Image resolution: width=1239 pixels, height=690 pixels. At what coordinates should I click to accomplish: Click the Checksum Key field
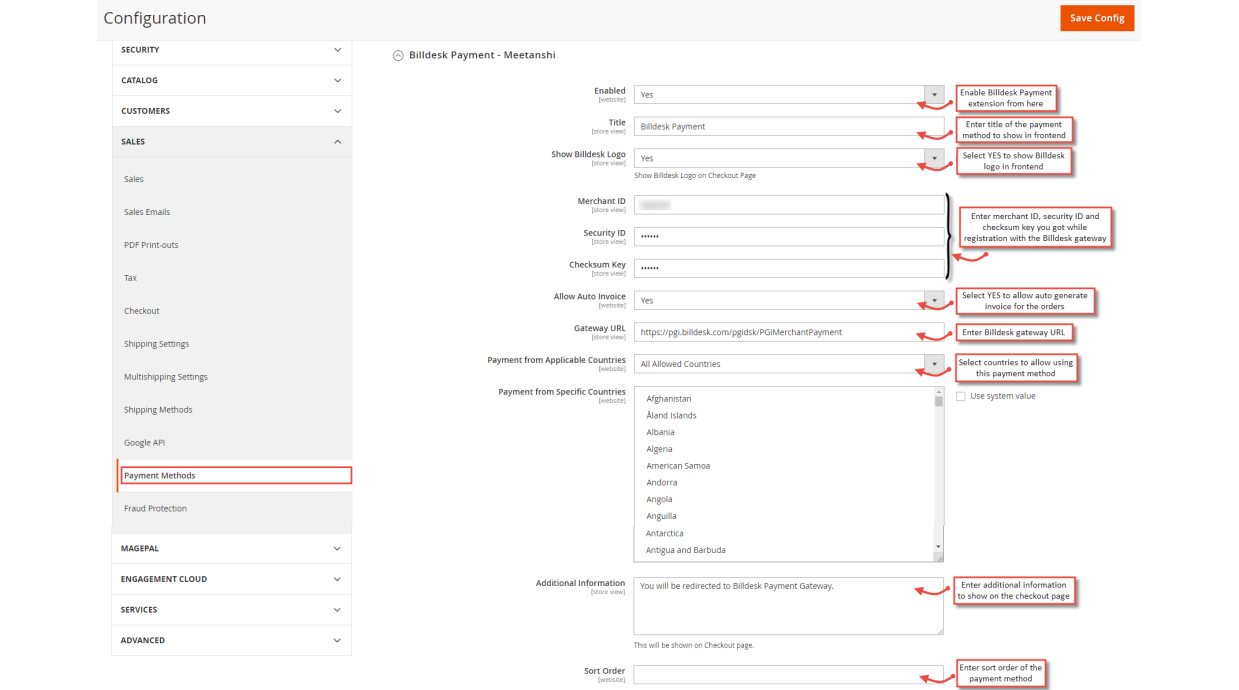click(788, 269)
